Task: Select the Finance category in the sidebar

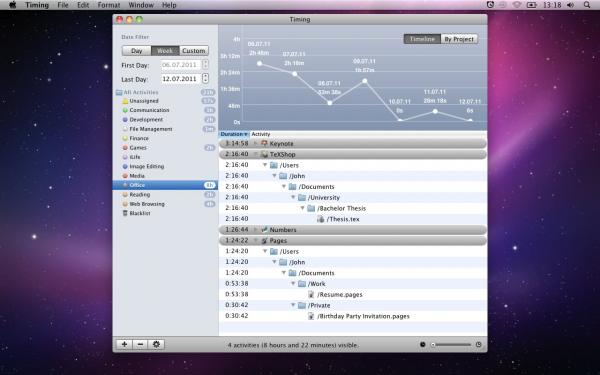Action: coord(165,138)
